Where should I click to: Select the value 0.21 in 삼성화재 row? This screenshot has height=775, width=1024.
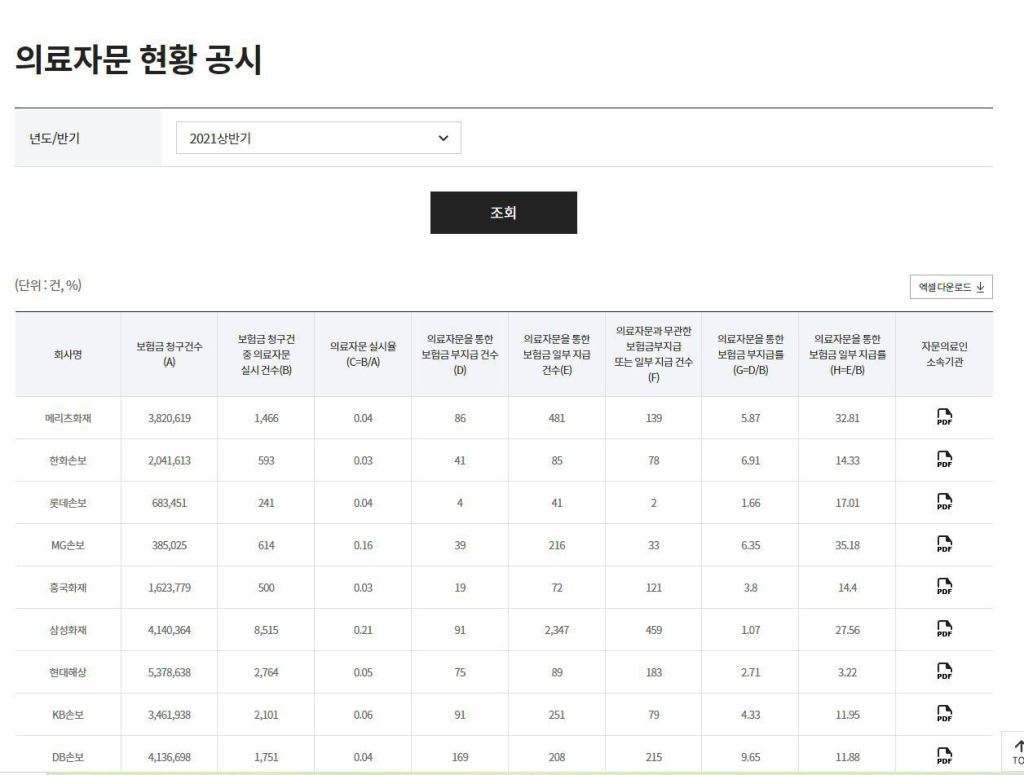(363, 630)
